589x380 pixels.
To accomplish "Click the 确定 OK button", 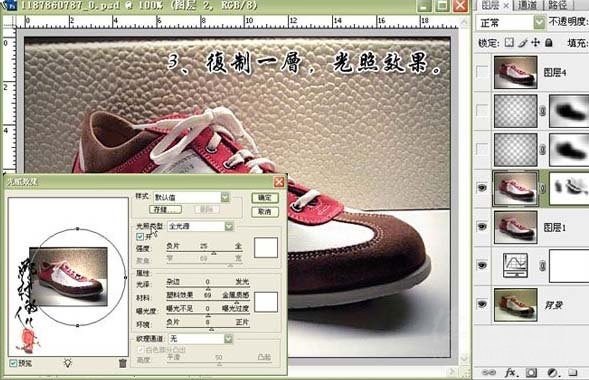I will [x=265, y=198].
